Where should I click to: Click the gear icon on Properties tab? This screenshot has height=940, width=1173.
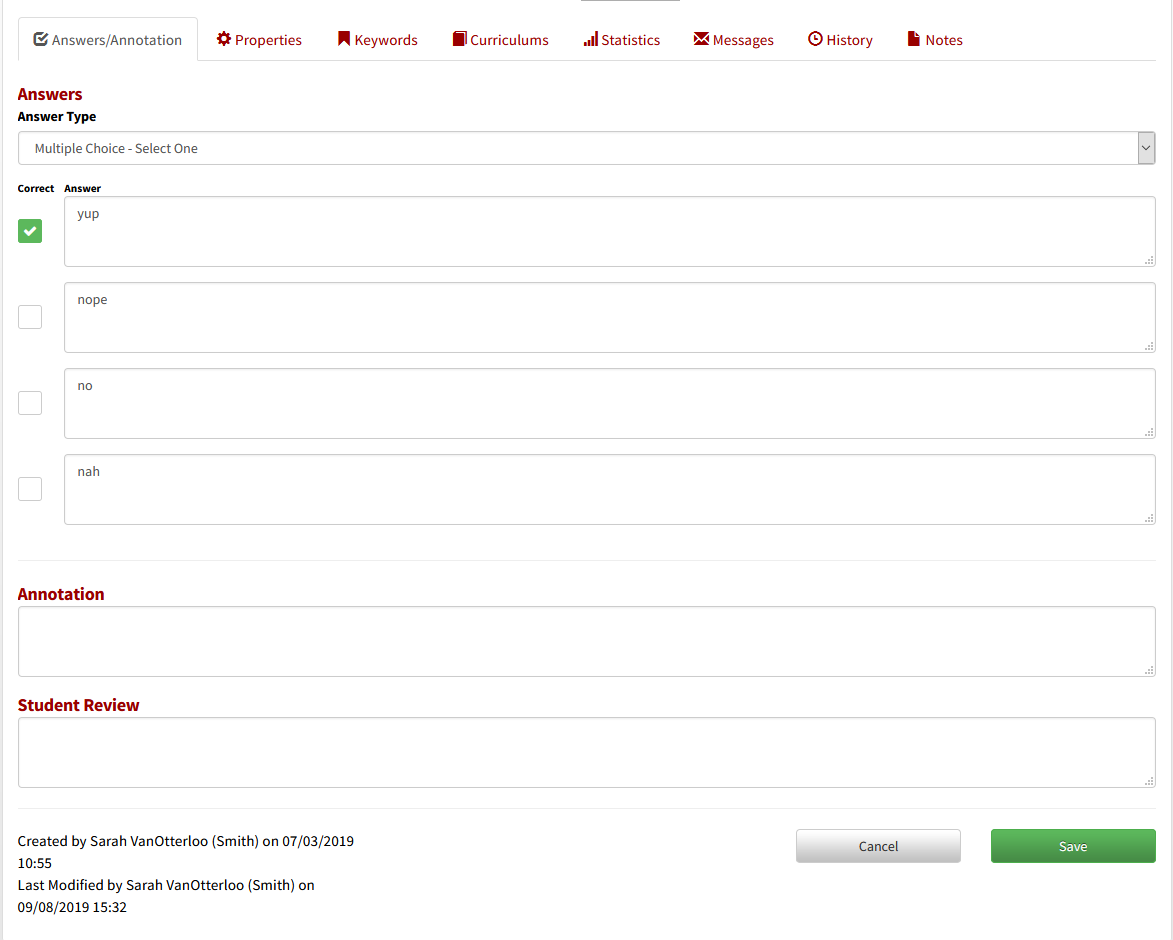224,39
